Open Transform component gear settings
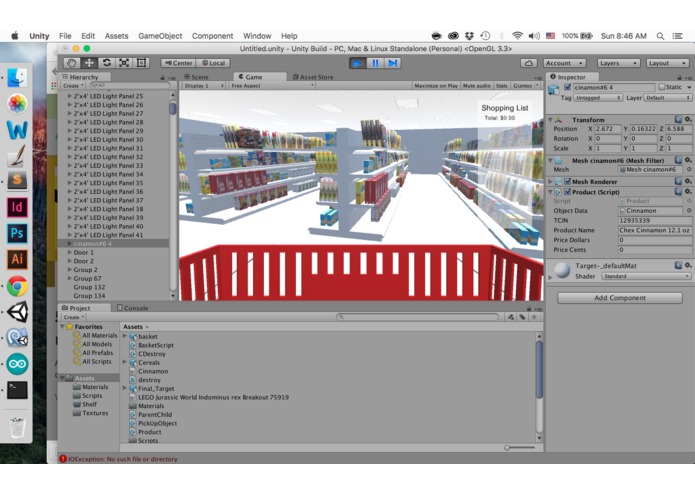Screen dimensions: 695x494 point(688,120)
